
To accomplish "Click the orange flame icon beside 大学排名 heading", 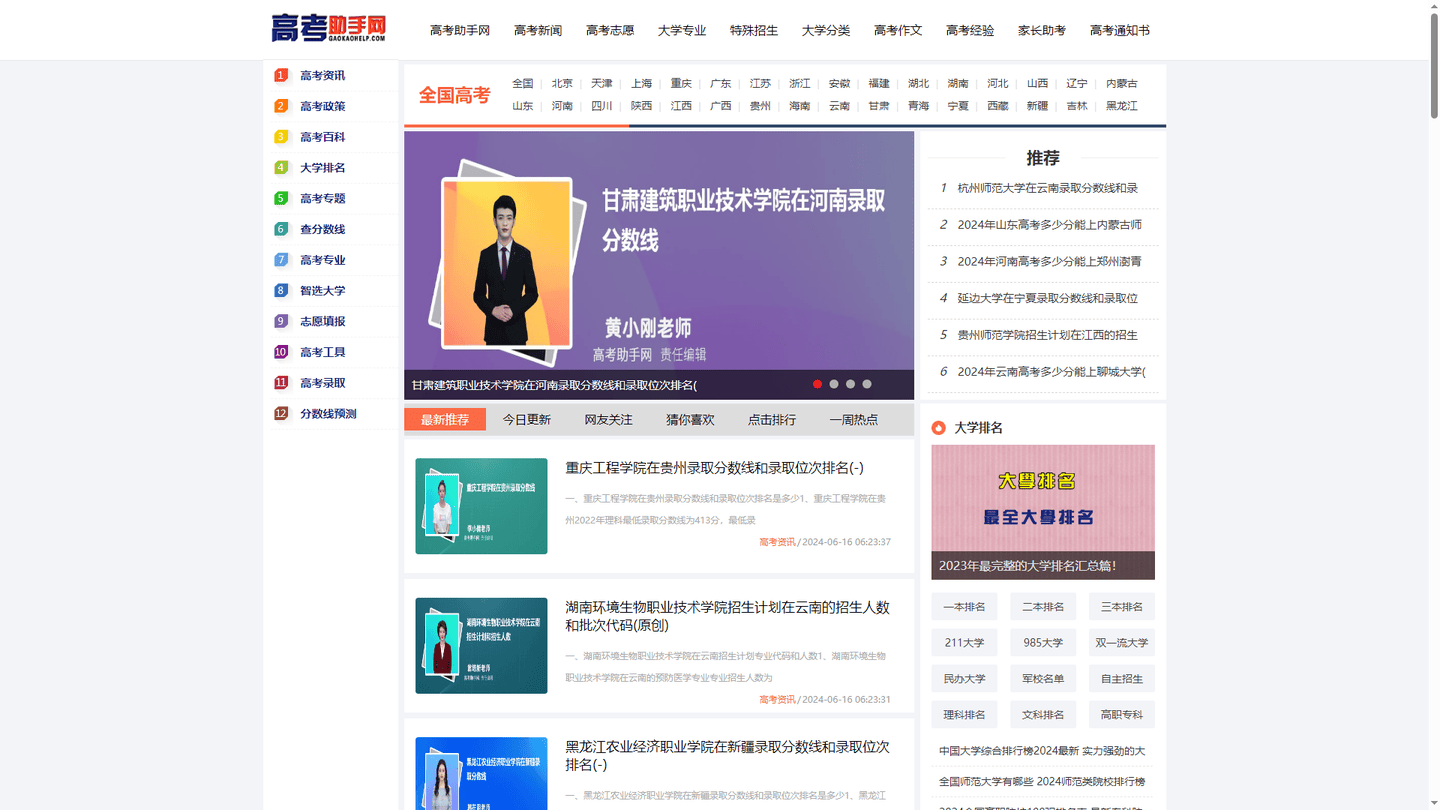I will 938,428.
